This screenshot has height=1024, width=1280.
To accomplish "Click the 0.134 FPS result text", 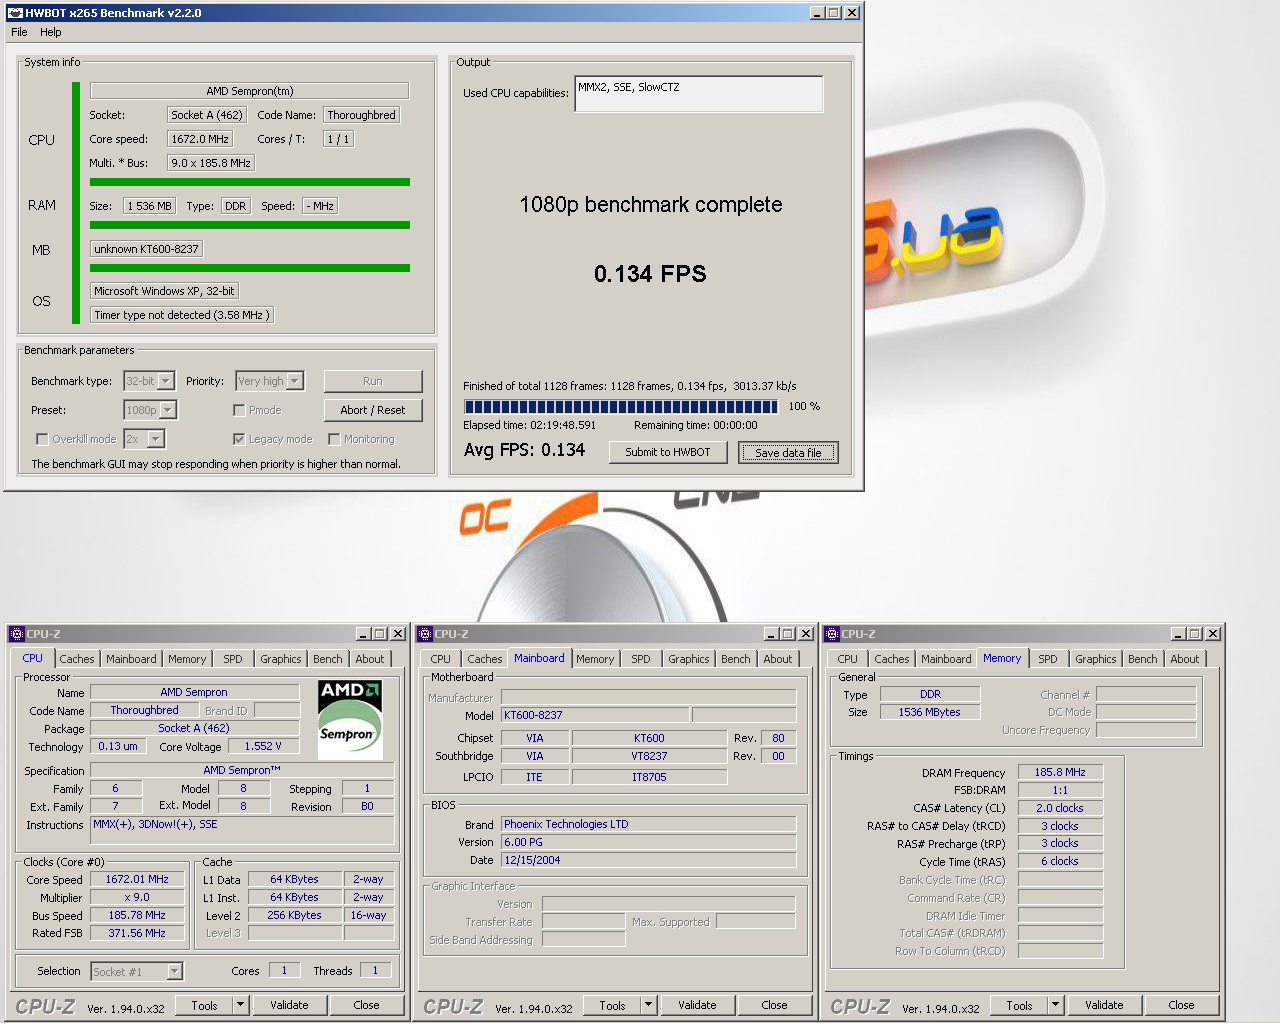I will click(650, 274).
